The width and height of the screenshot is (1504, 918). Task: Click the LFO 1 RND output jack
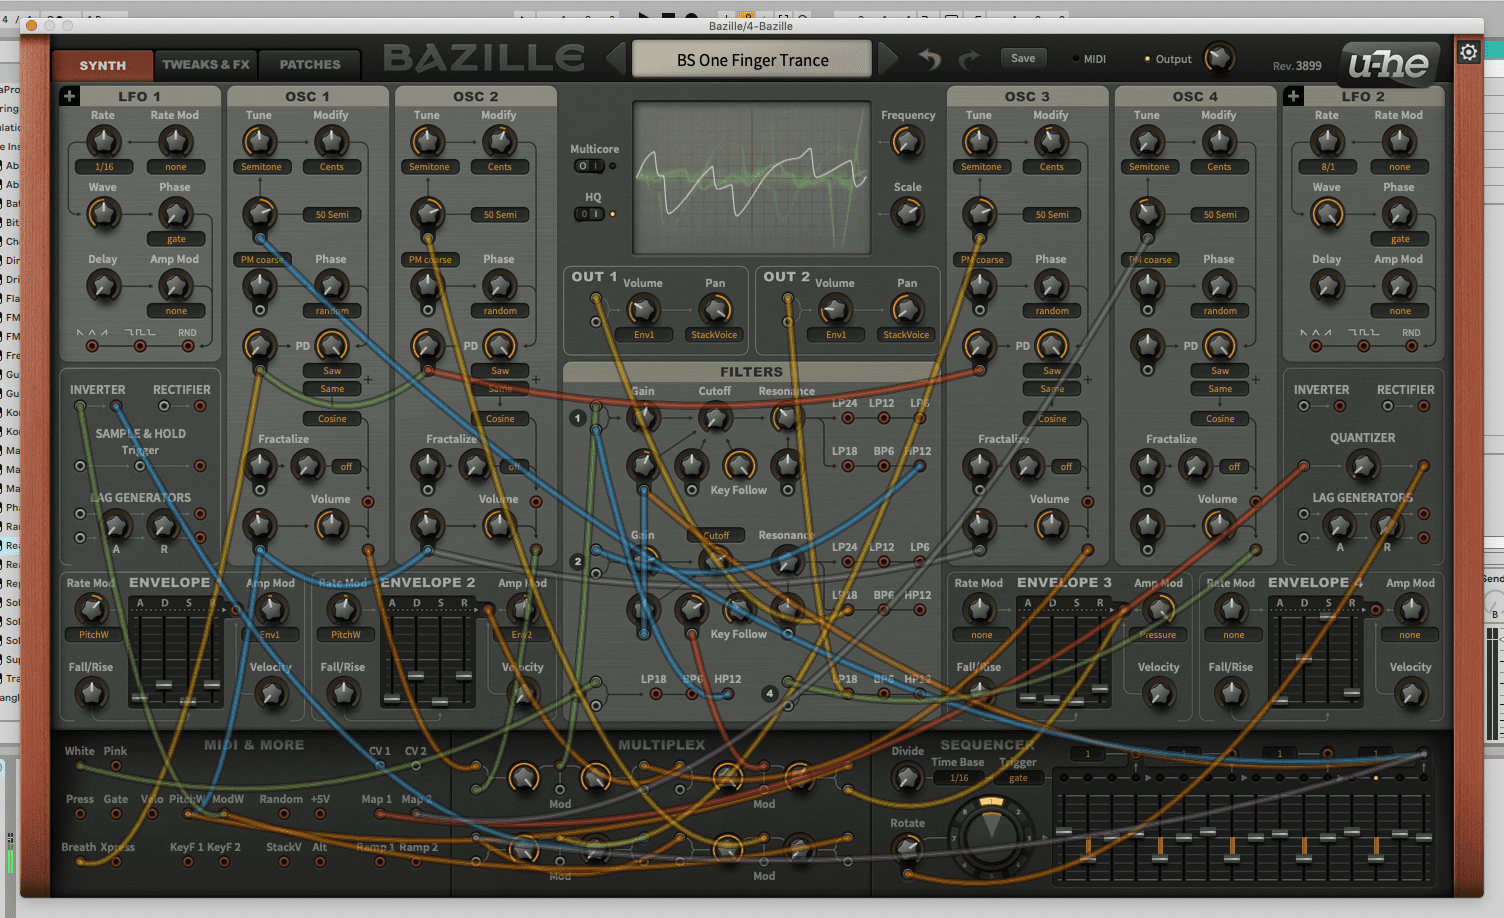click(x=188, y=346)
